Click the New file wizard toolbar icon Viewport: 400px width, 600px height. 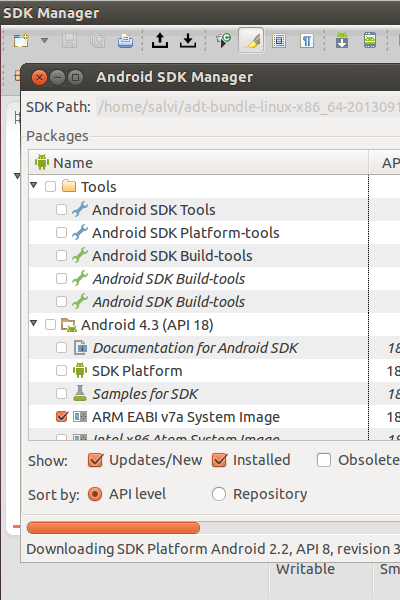(x=21, y=40)
